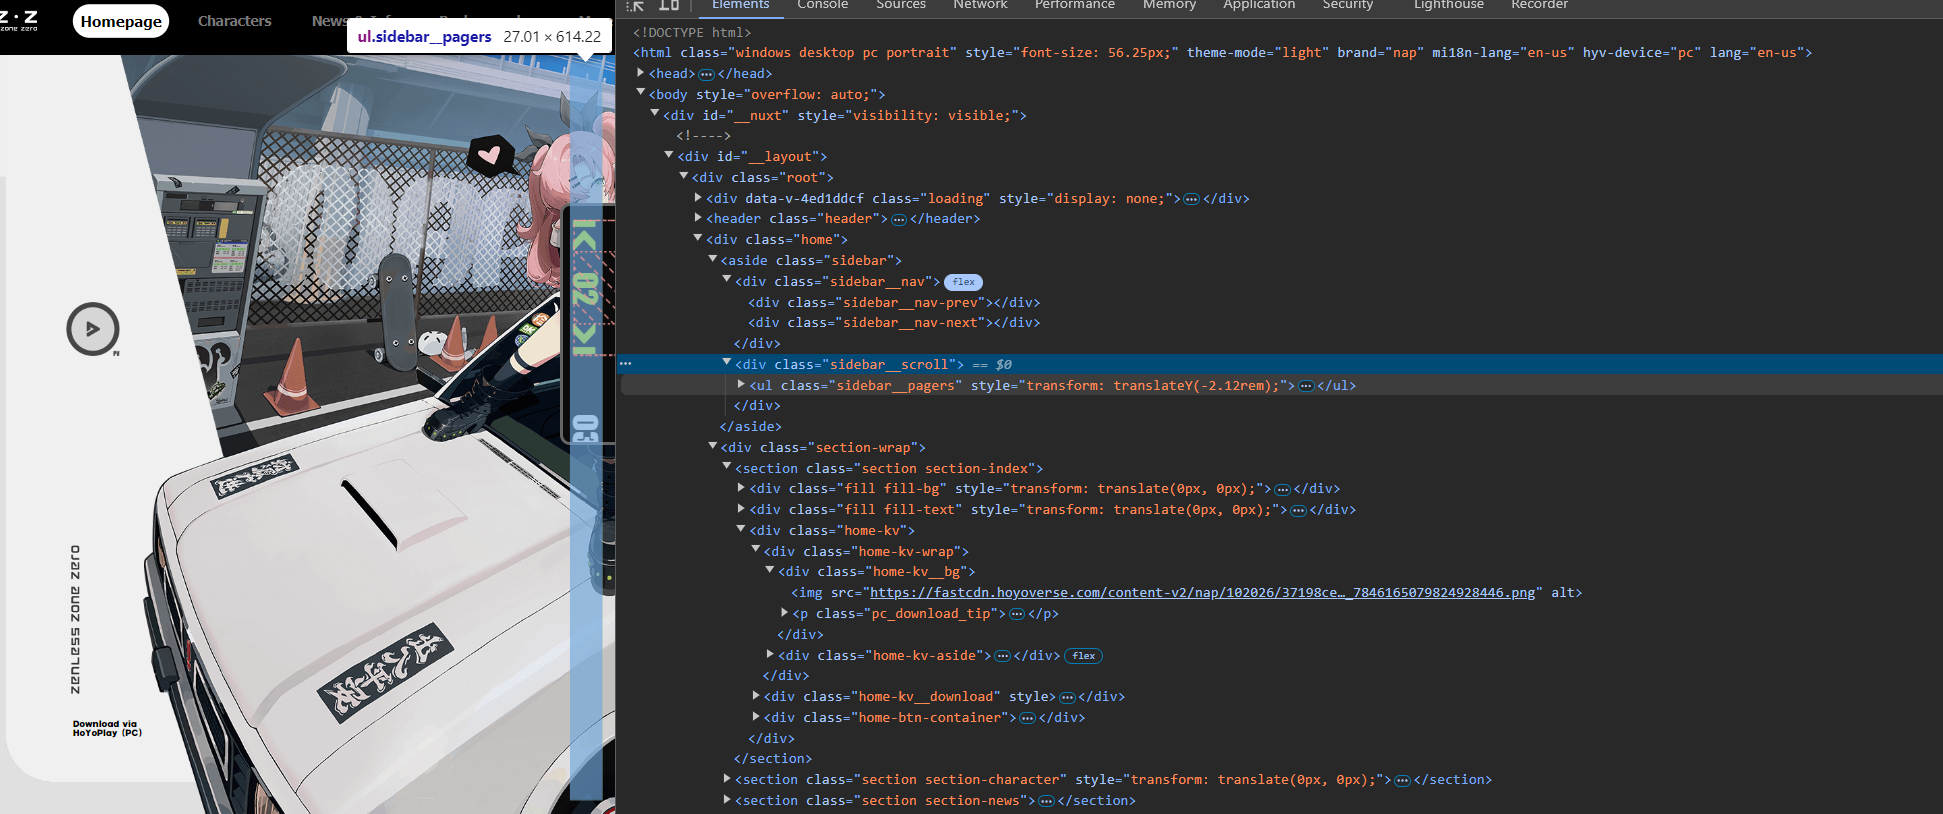Expand the sidebar__pagers ul node
1943x814 pixels.
[x=741, y=385]
